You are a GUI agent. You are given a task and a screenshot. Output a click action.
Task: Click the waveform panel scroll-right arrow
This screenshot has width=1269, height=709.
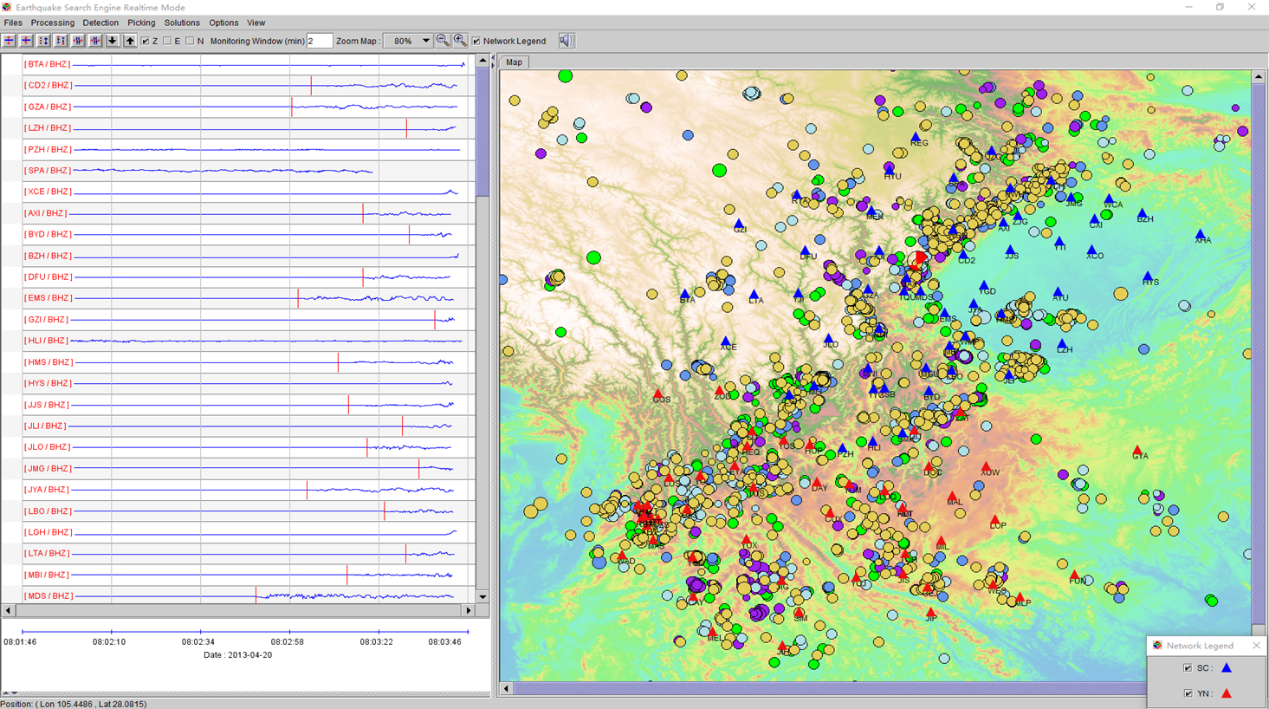[468, 610]
